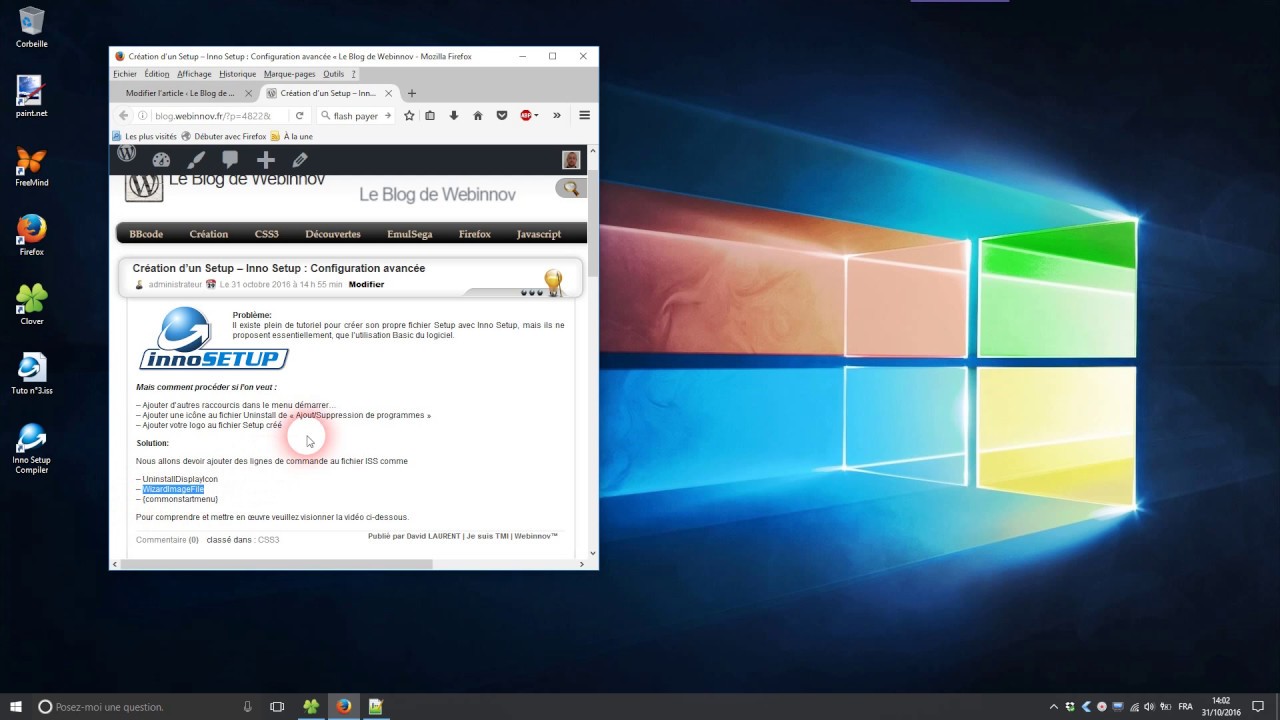Click the Modifier link under article title

pyautogui.click(x=366, y=285)
